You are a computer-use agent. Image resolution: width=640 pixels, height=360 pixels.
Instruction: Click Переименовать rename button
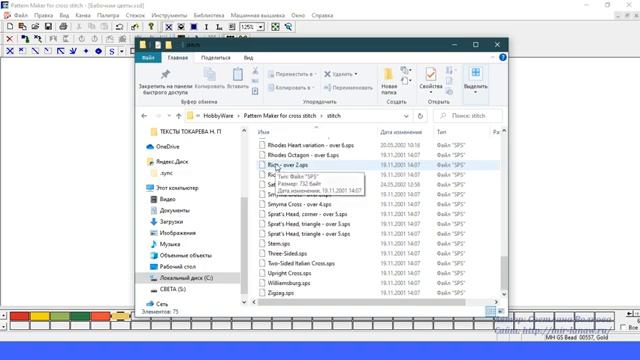point(348,88)
